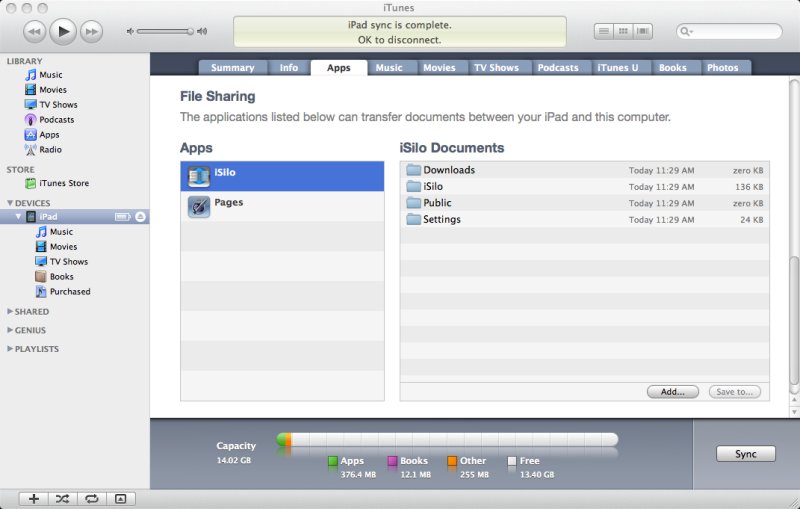Image resolution: width=800 pixels, height=509 pixels.
Task: Eject the iPad device
Action: click(x=141, y=217)
